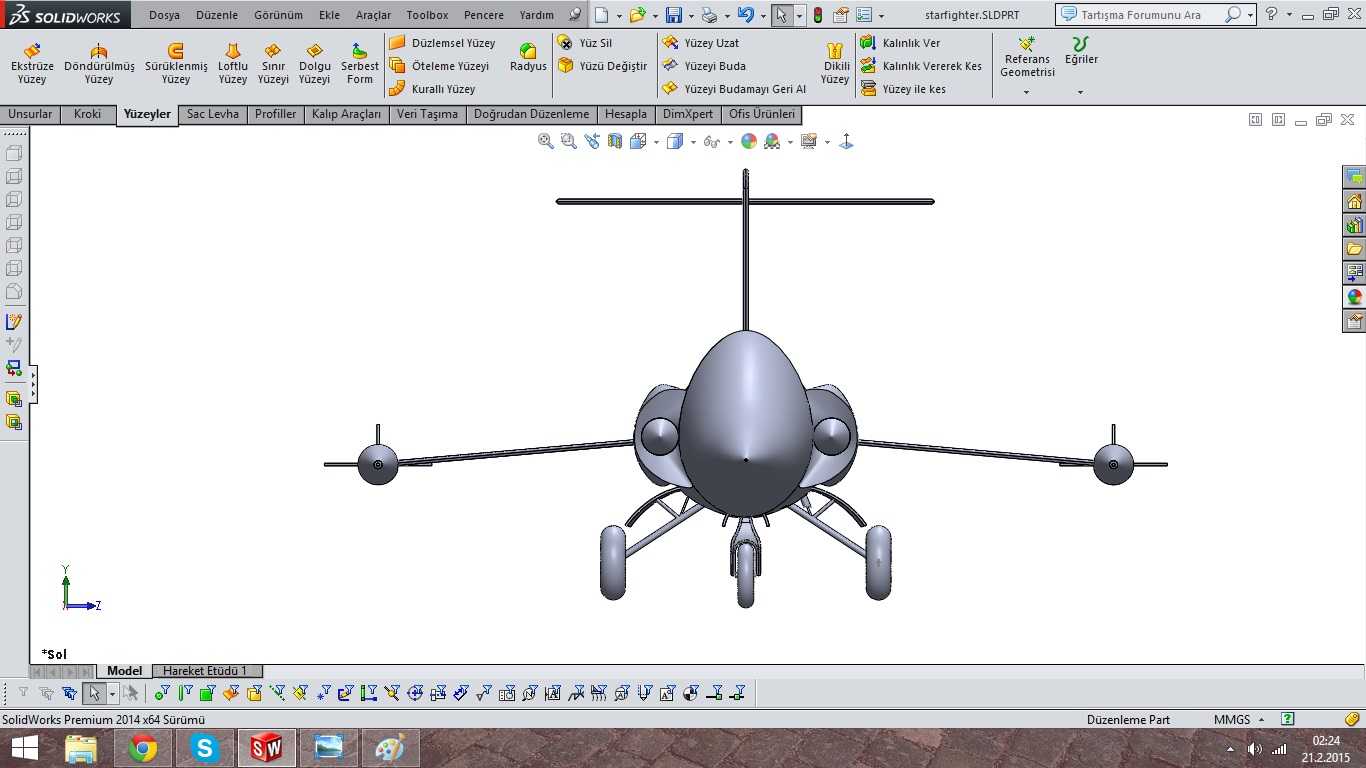Select the Ekstrüze Yüzey tool
The height and width of the screenshot is (768, 1366).
[32, 63]
